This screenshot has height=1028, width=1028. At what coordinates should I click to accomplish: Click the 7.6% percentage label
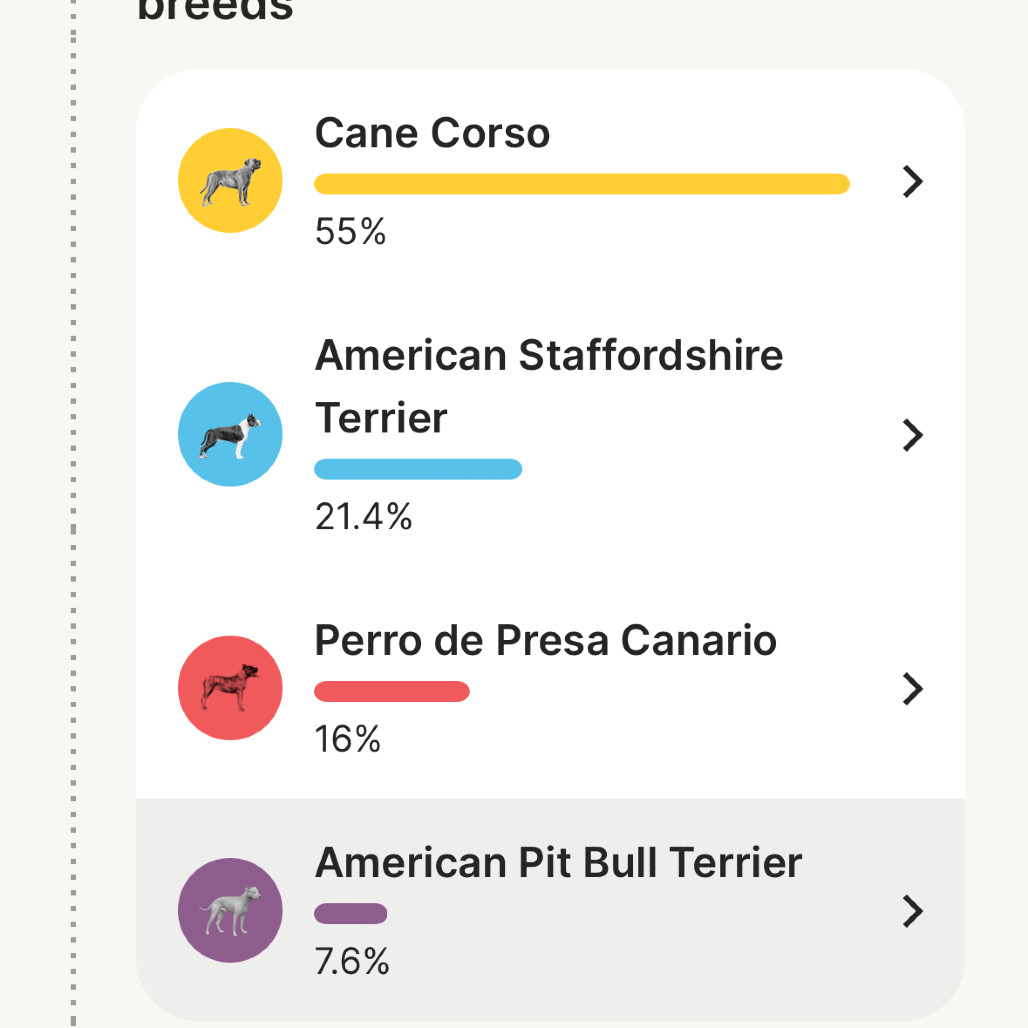pyautogui.click(x=352, y=961)
